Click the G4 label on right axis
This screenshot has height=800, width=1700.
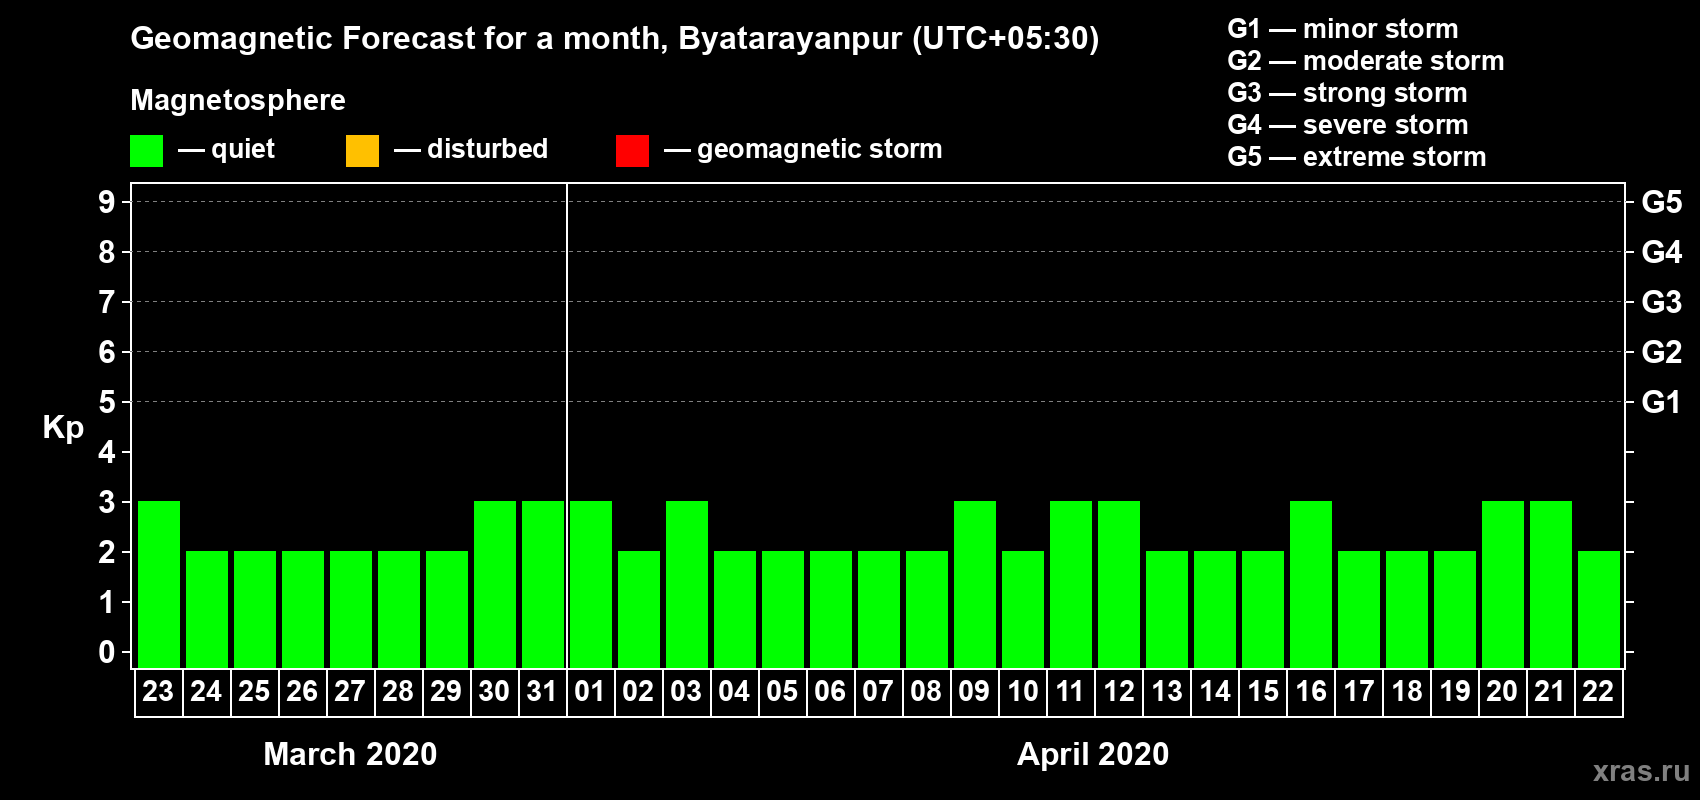coord(1662,252)
